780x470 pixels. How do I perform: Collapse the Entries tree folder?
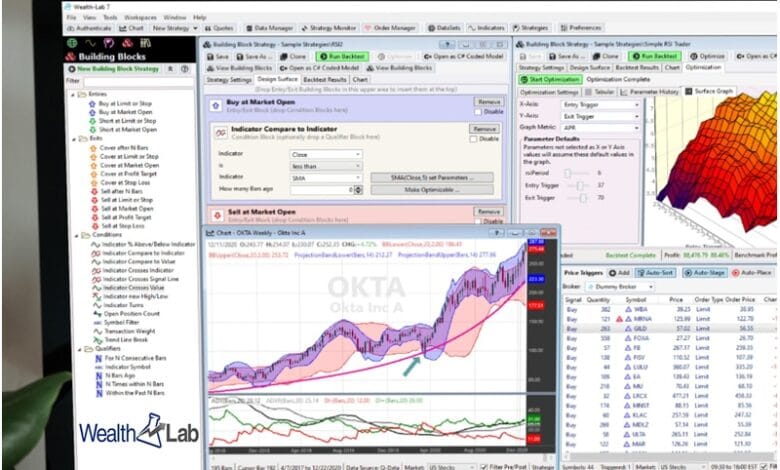coord(73,95)
